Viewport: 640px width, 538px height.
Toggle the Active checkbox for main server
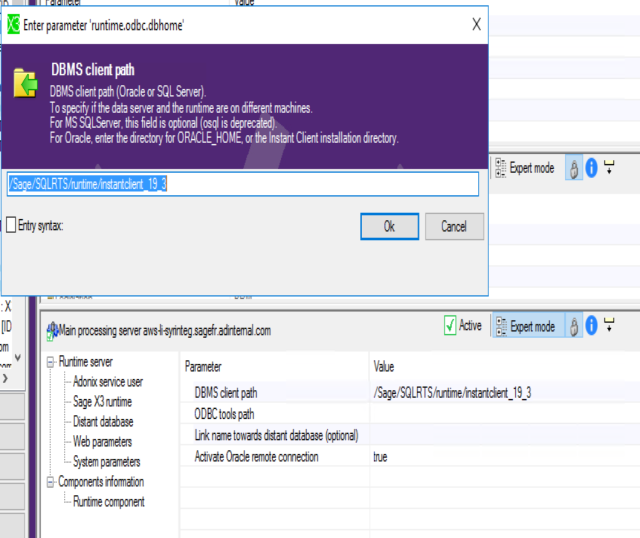pyautogui.click(x=450, y=326)
